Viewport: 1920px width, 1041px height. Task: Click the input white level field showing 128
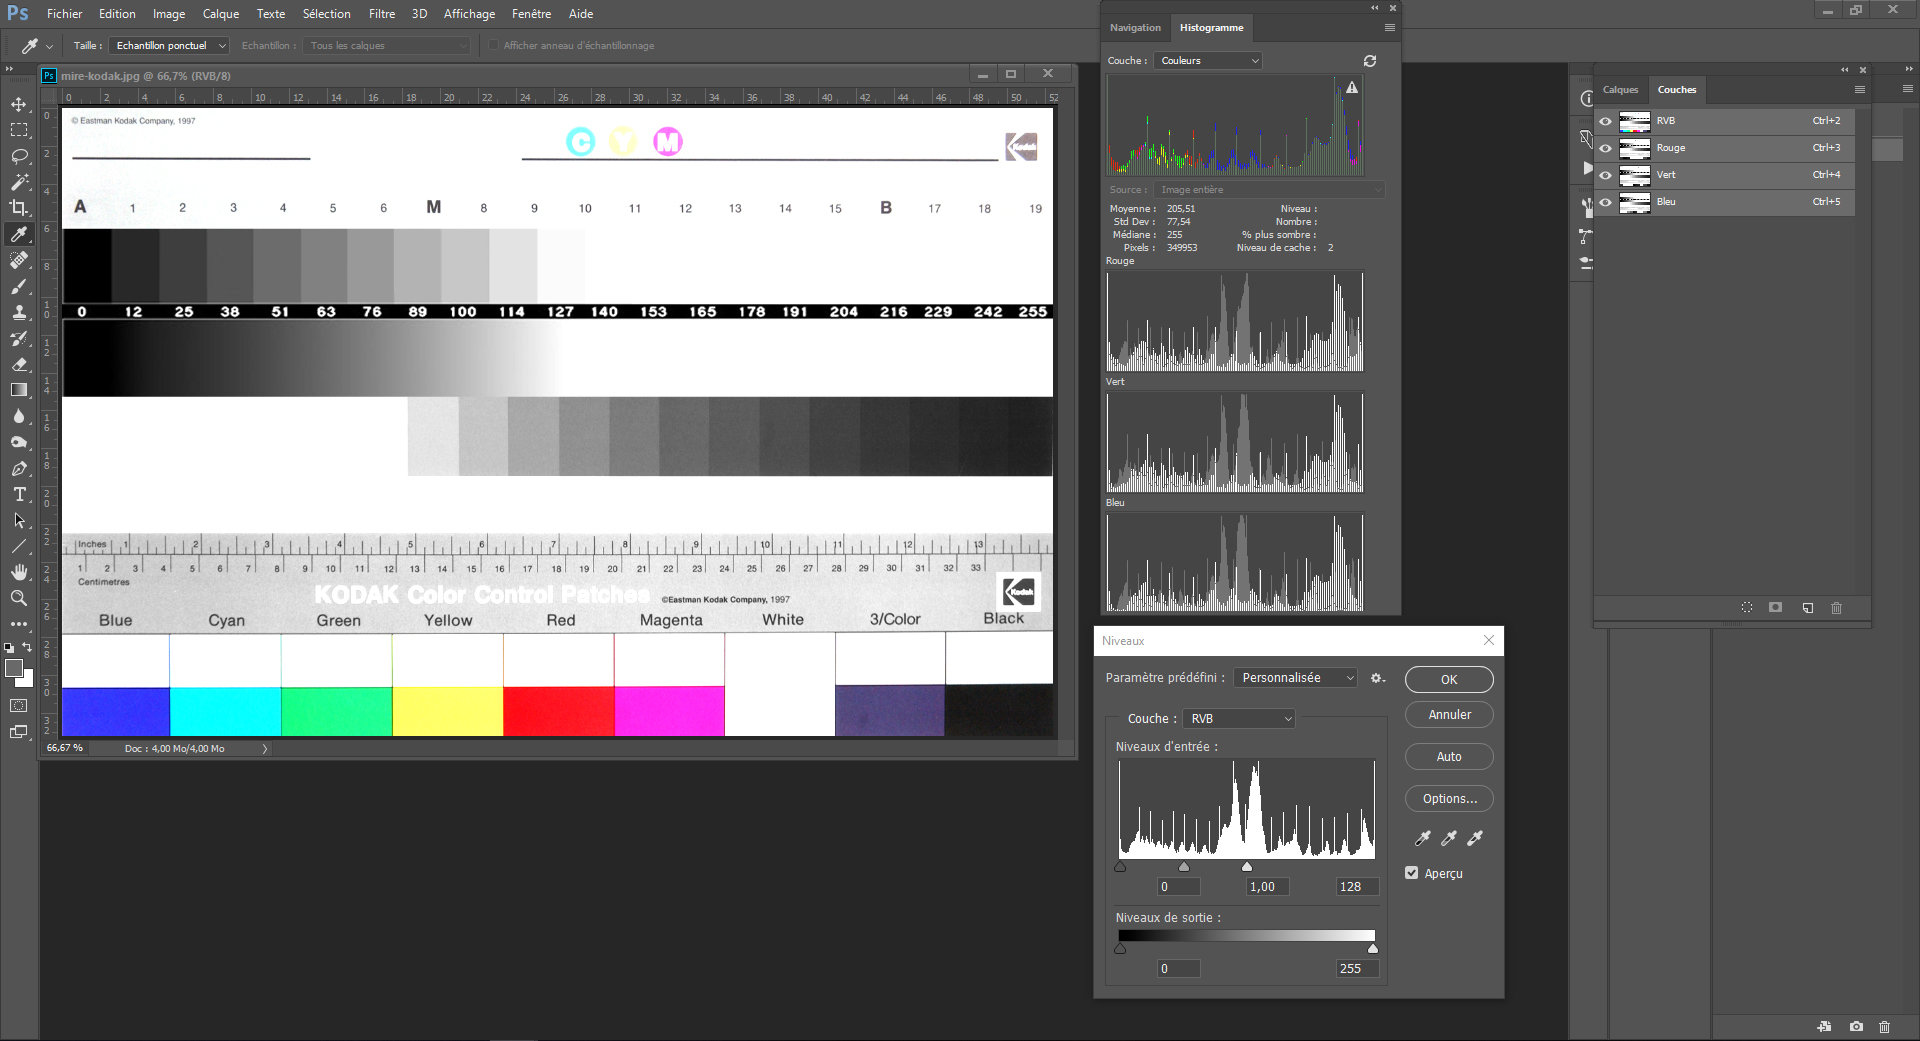(x=1357, y=887)
